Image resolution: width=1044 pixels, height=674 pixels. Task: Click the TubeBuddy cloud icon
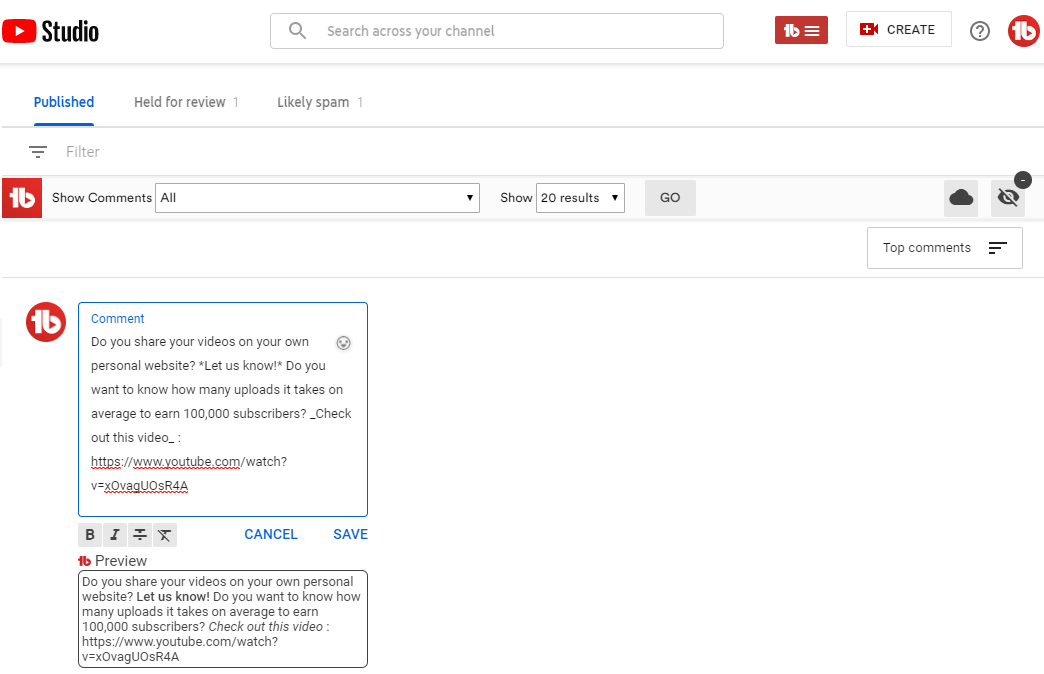[961, 198]
